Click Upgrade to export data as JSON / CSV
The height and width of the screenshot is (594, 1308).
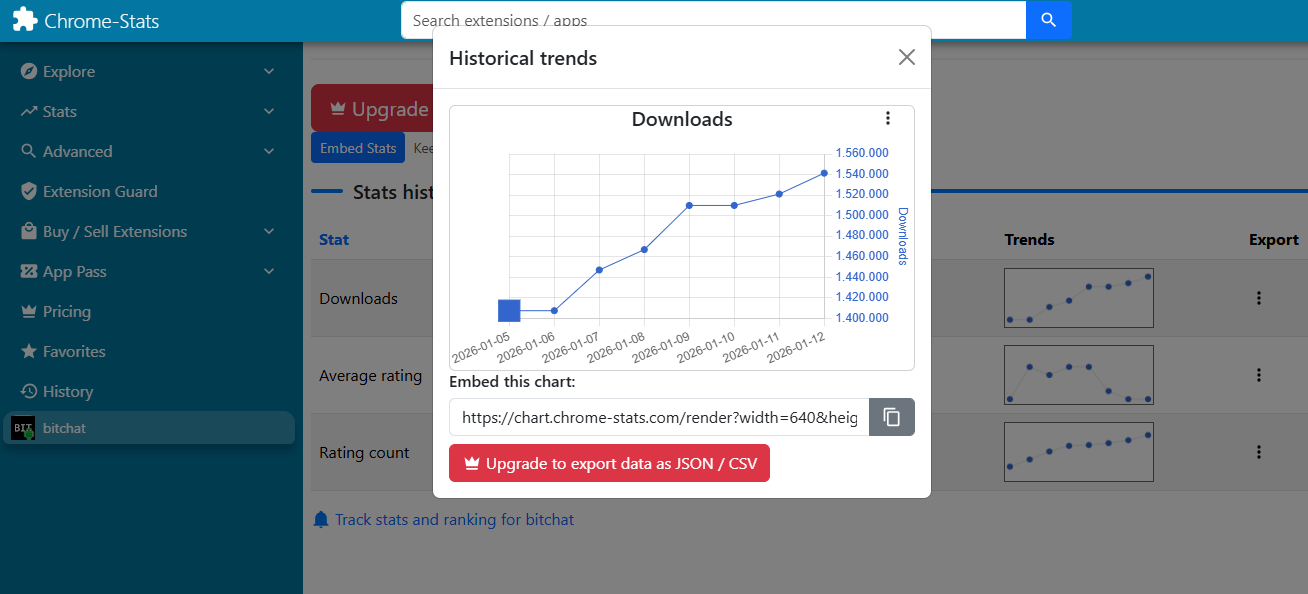pos(609,464)
